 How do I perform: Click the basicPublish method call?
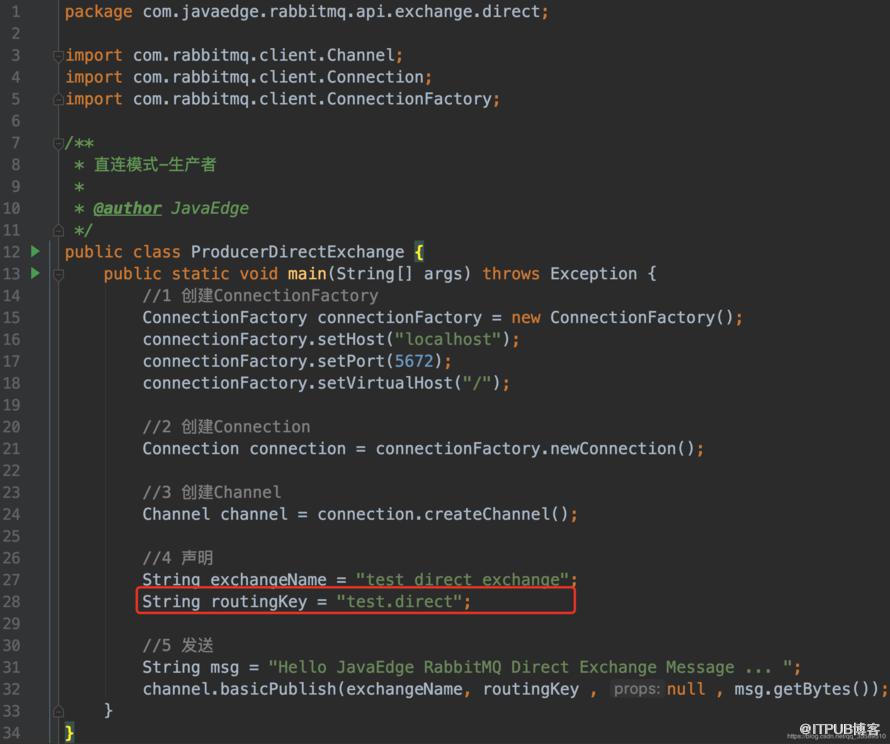coord(278,689)
